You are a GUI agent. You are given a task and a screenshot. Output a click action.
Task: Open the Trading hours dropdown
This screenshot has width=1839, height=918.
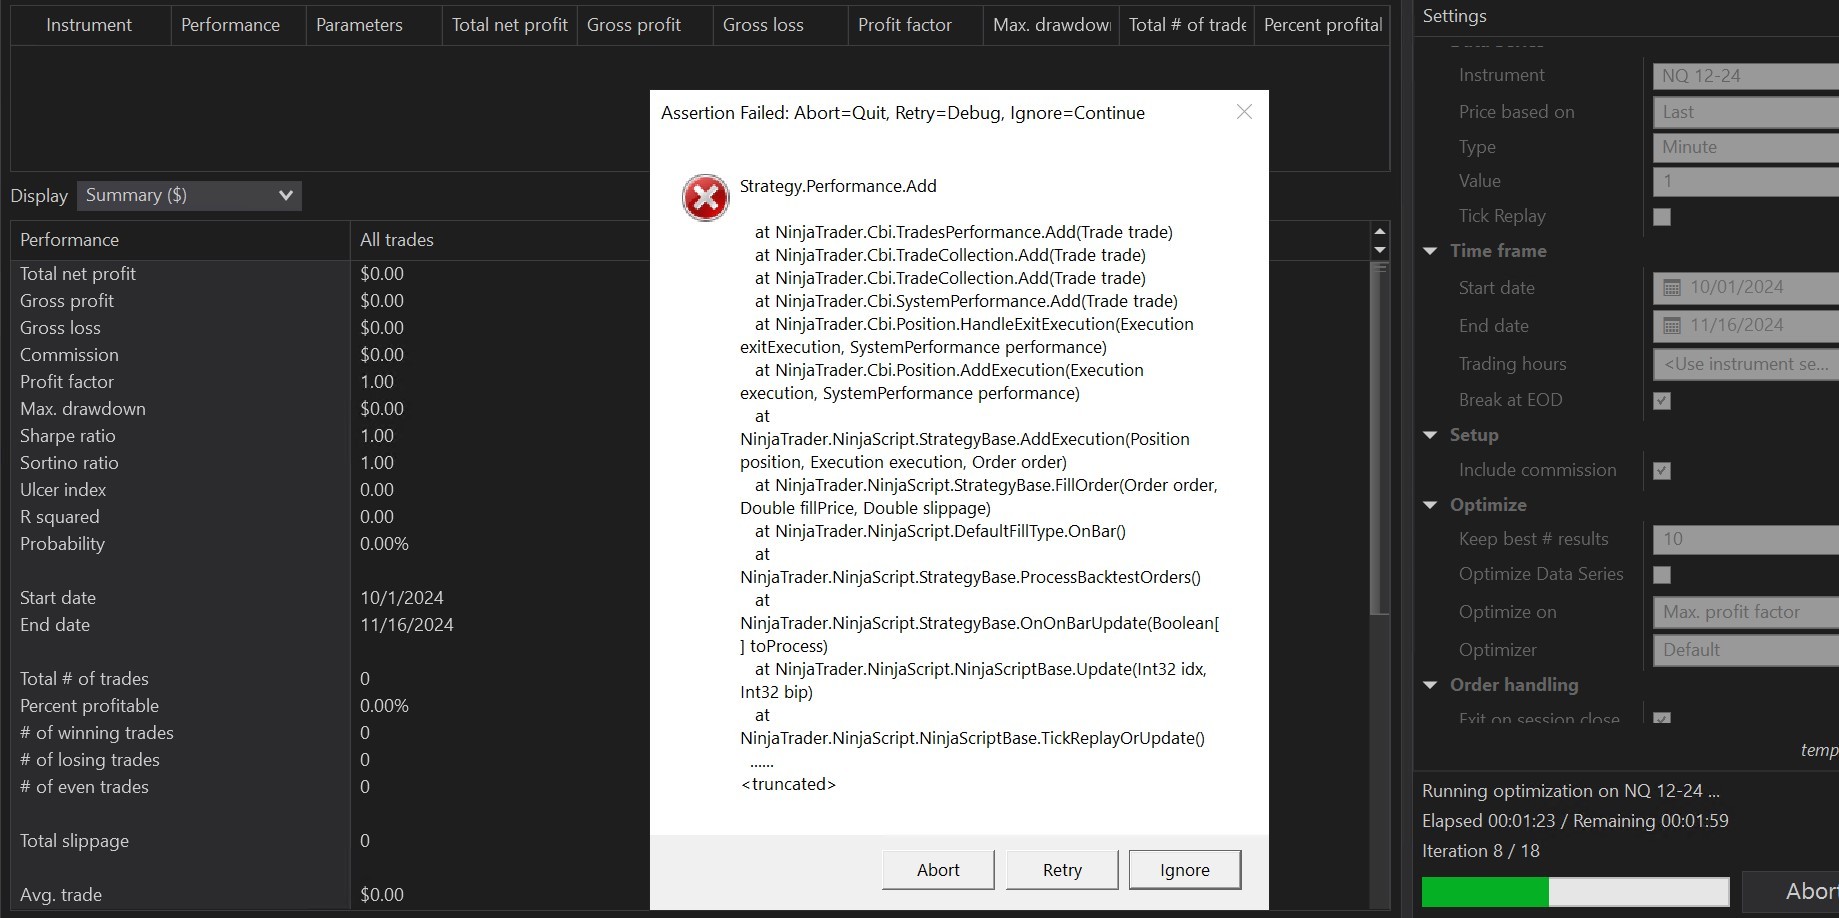(x=1746, y=364)
